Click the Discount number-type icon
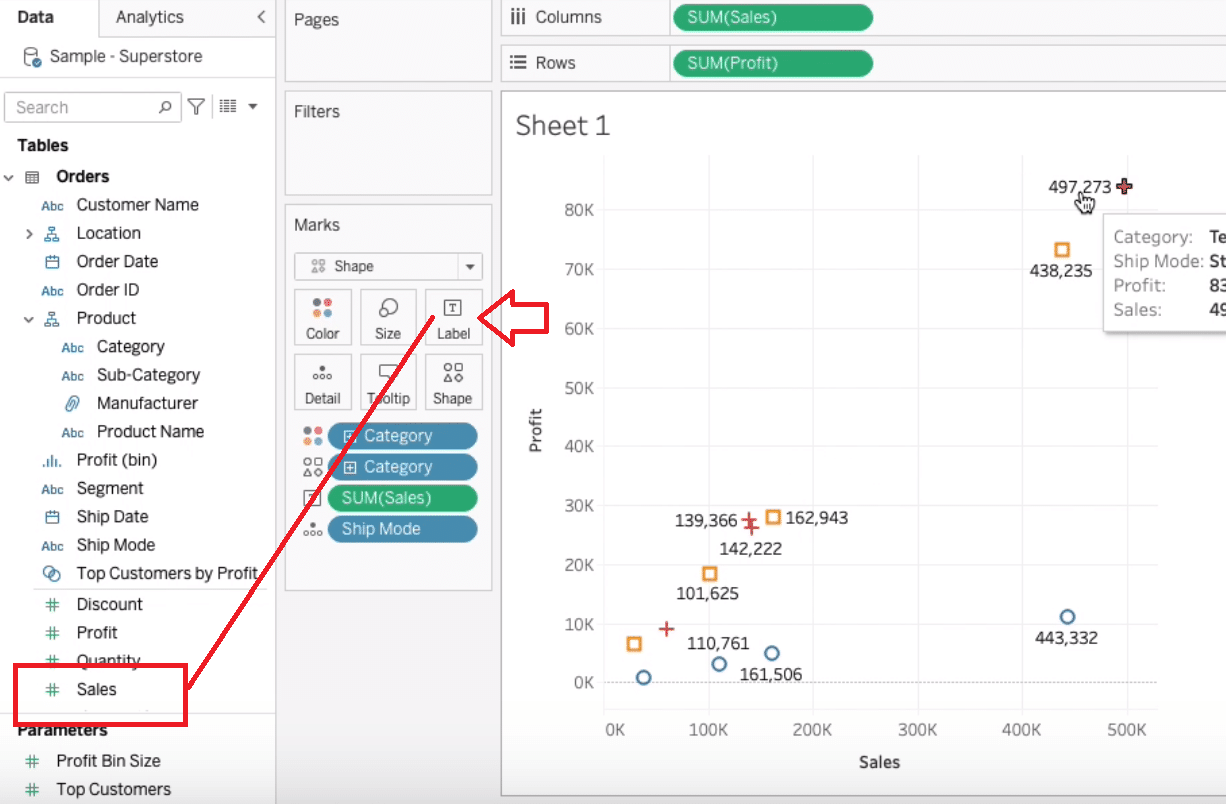Viewport: 1226px width, 804px height. tap(52, 605)
